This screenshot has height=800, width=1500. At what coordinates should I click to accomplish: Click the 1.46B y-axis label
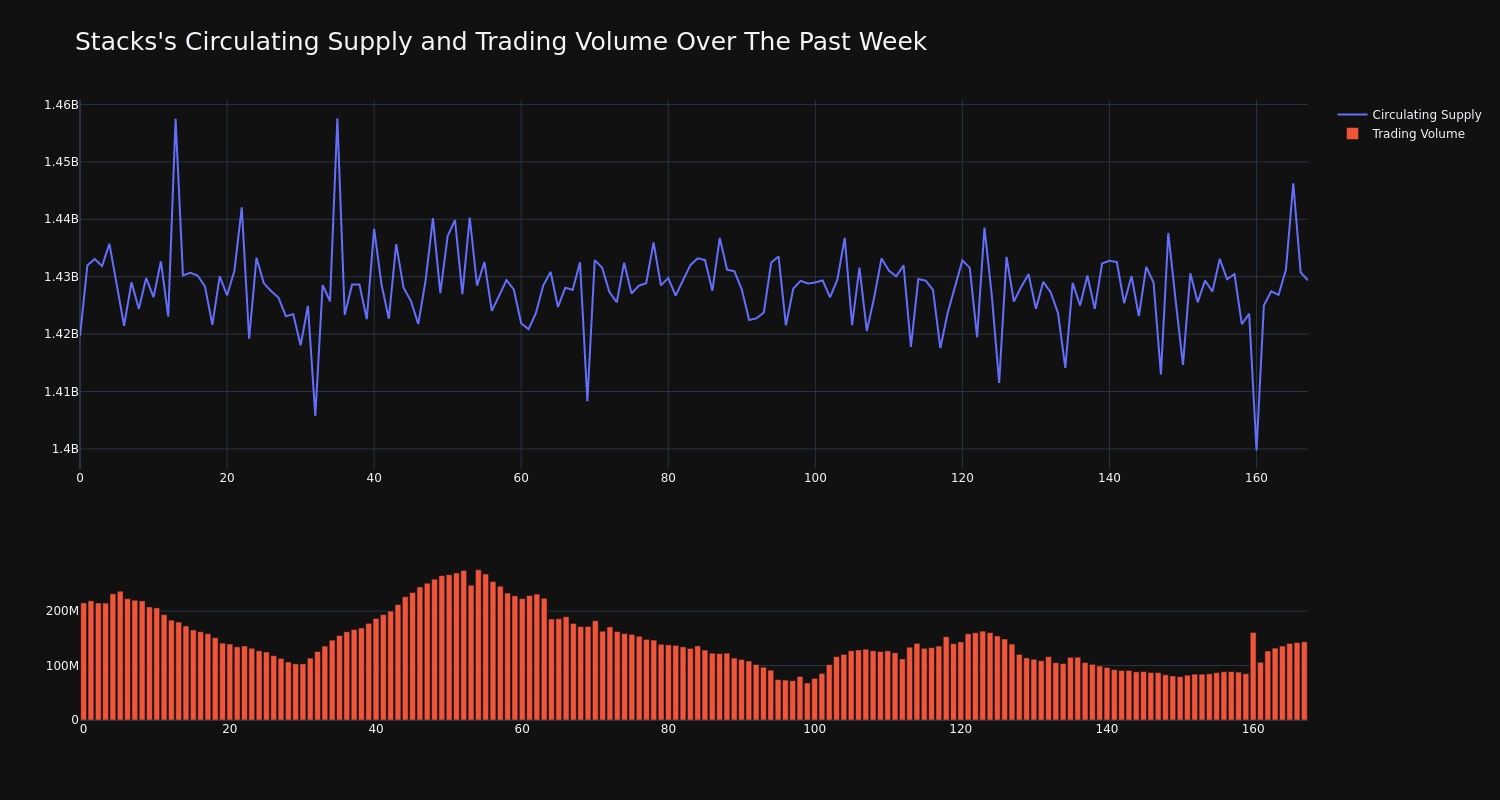tap(61, 105)
